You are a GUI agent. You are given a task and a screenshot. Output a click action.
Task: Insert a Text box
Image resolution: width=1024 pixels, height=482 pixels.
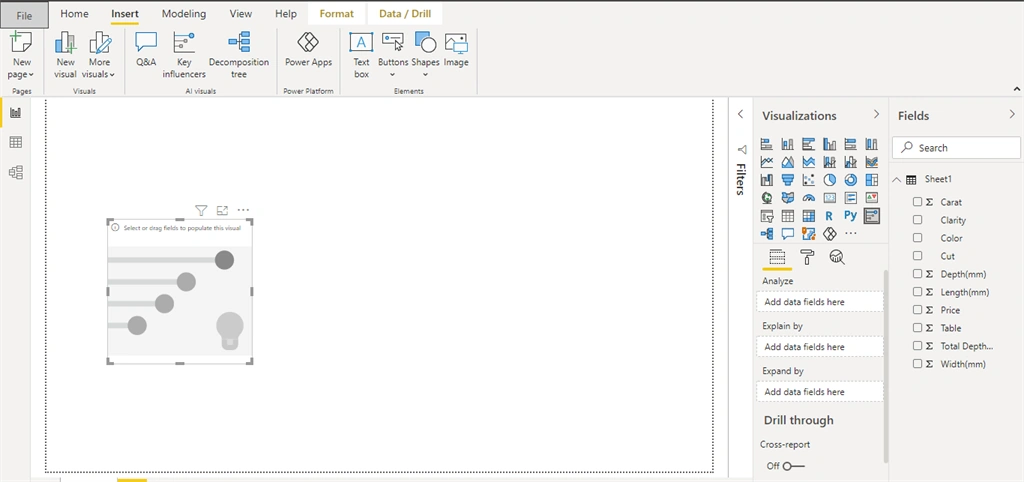[361, 55]
